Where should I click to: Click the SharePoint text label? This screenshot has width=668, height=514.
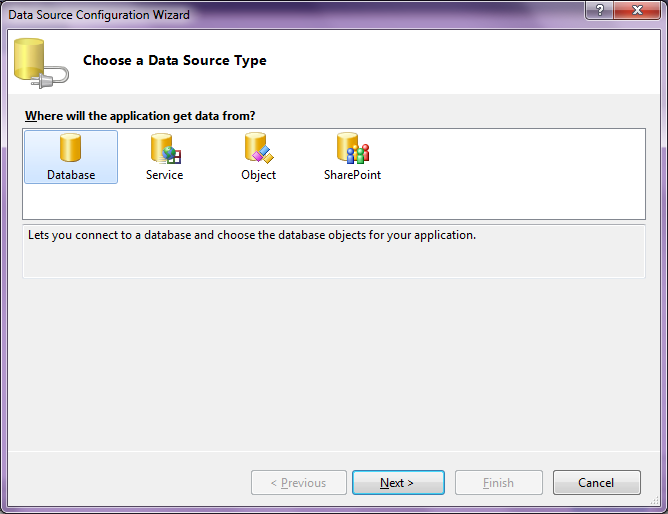click(x=352, y=175)
